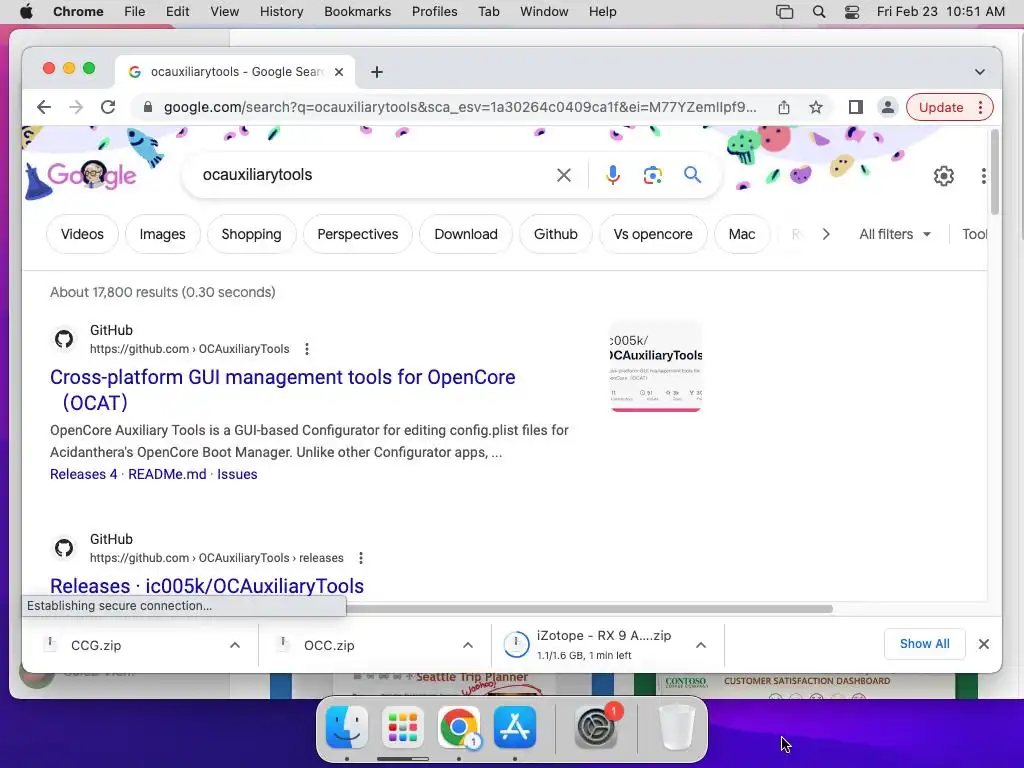
Task: Open Finder from the Dock
Action: point(346,728)
